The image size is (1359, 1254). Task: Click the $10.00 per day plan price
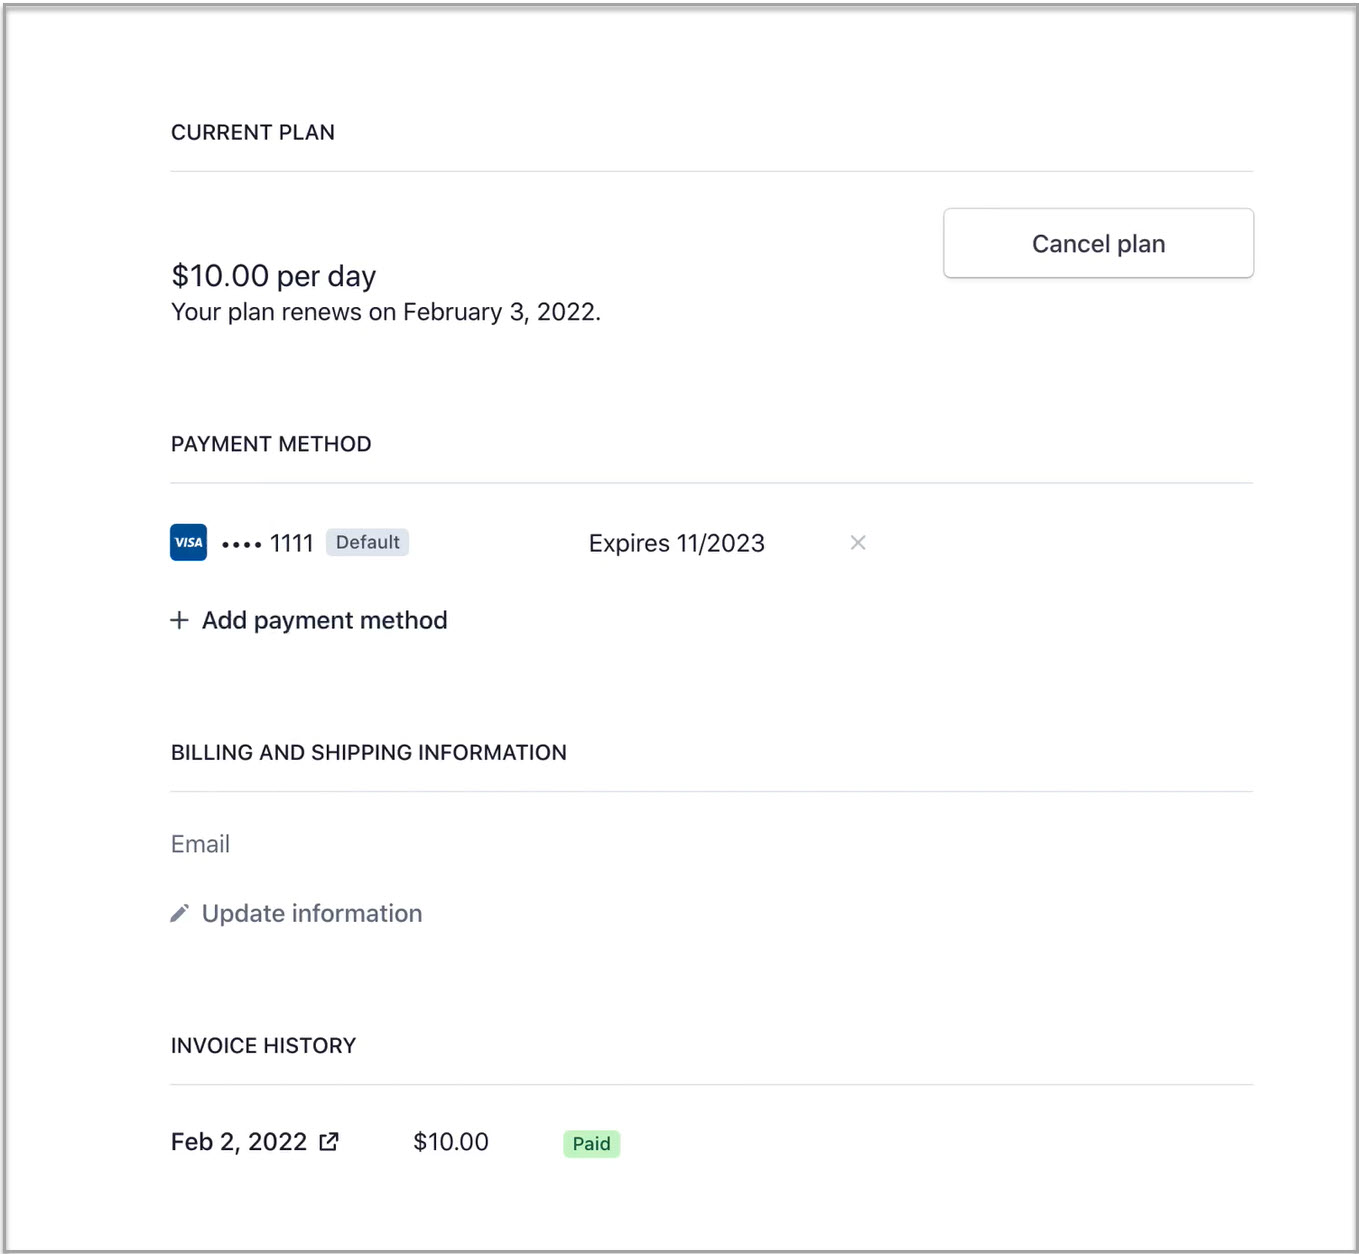pos(274,275)
